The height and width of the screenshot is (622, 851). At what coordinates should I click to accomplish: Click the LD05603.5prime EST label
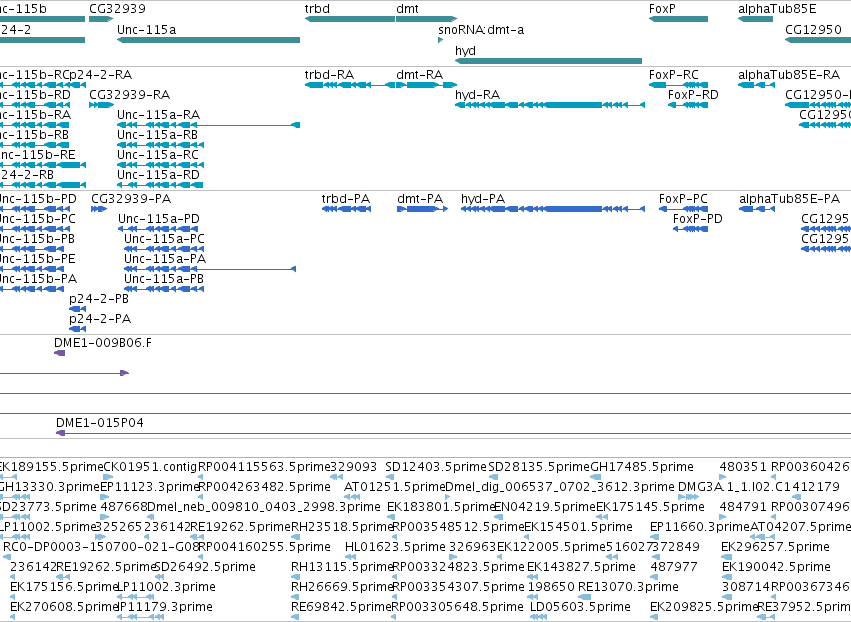(580, 607)
